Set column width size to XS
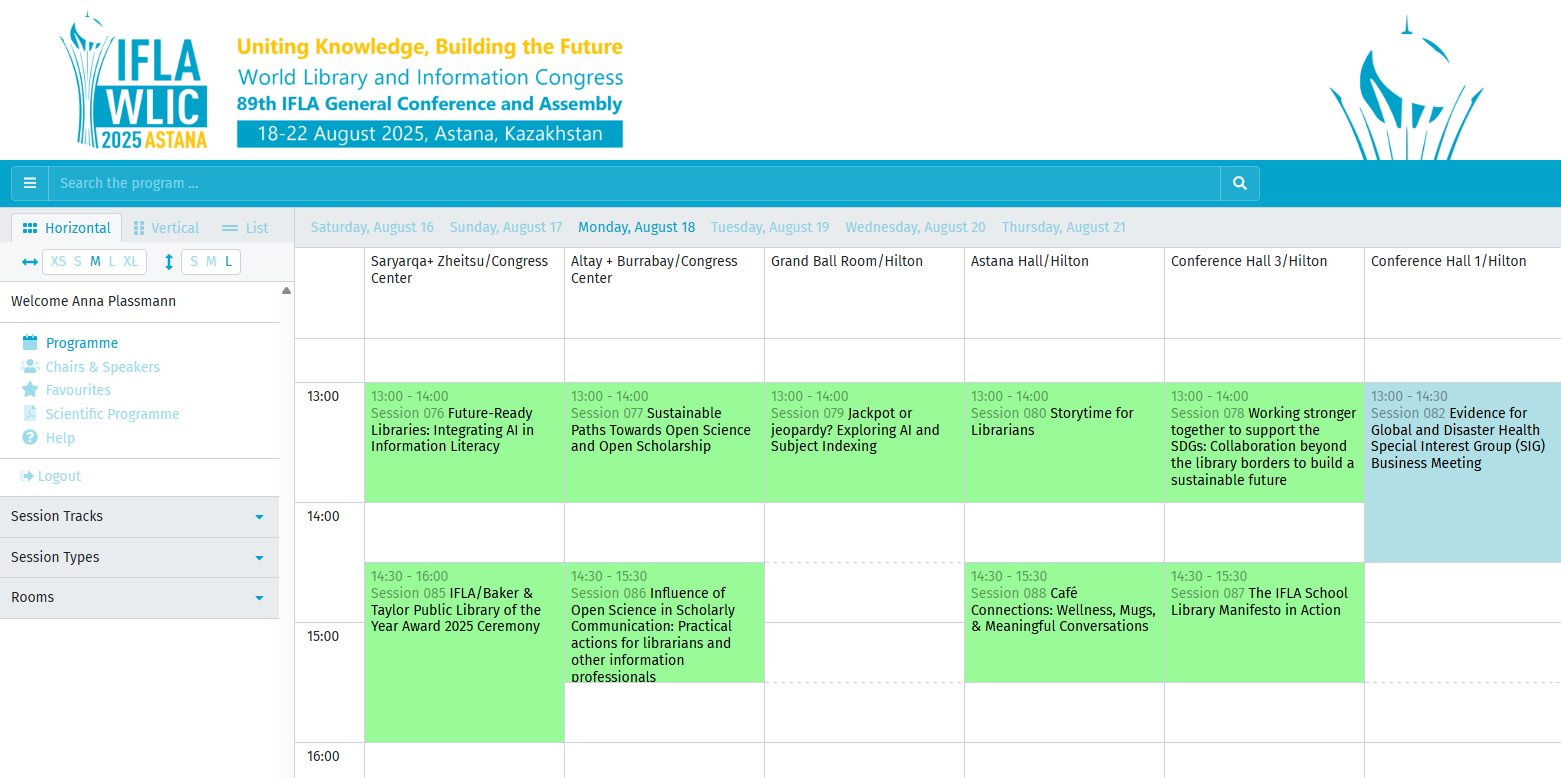1561x778 pixels. tap(58, 262)
